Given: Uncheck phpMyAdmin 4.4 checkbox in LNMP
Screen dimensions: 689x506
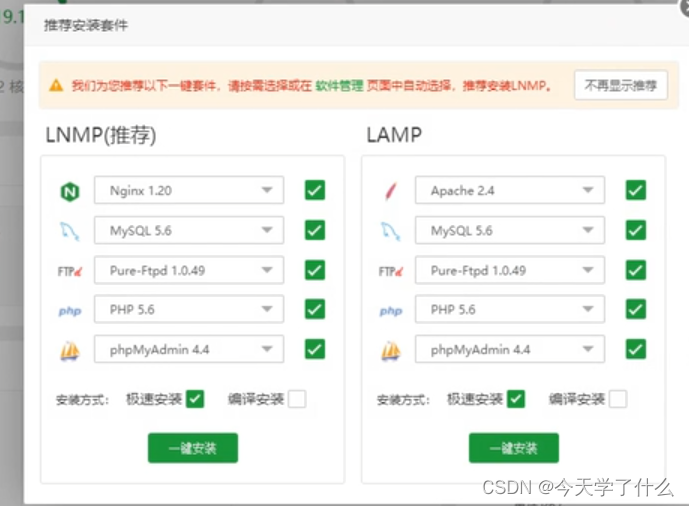Looking at the screenshot, I should click(x=315, y=349).
